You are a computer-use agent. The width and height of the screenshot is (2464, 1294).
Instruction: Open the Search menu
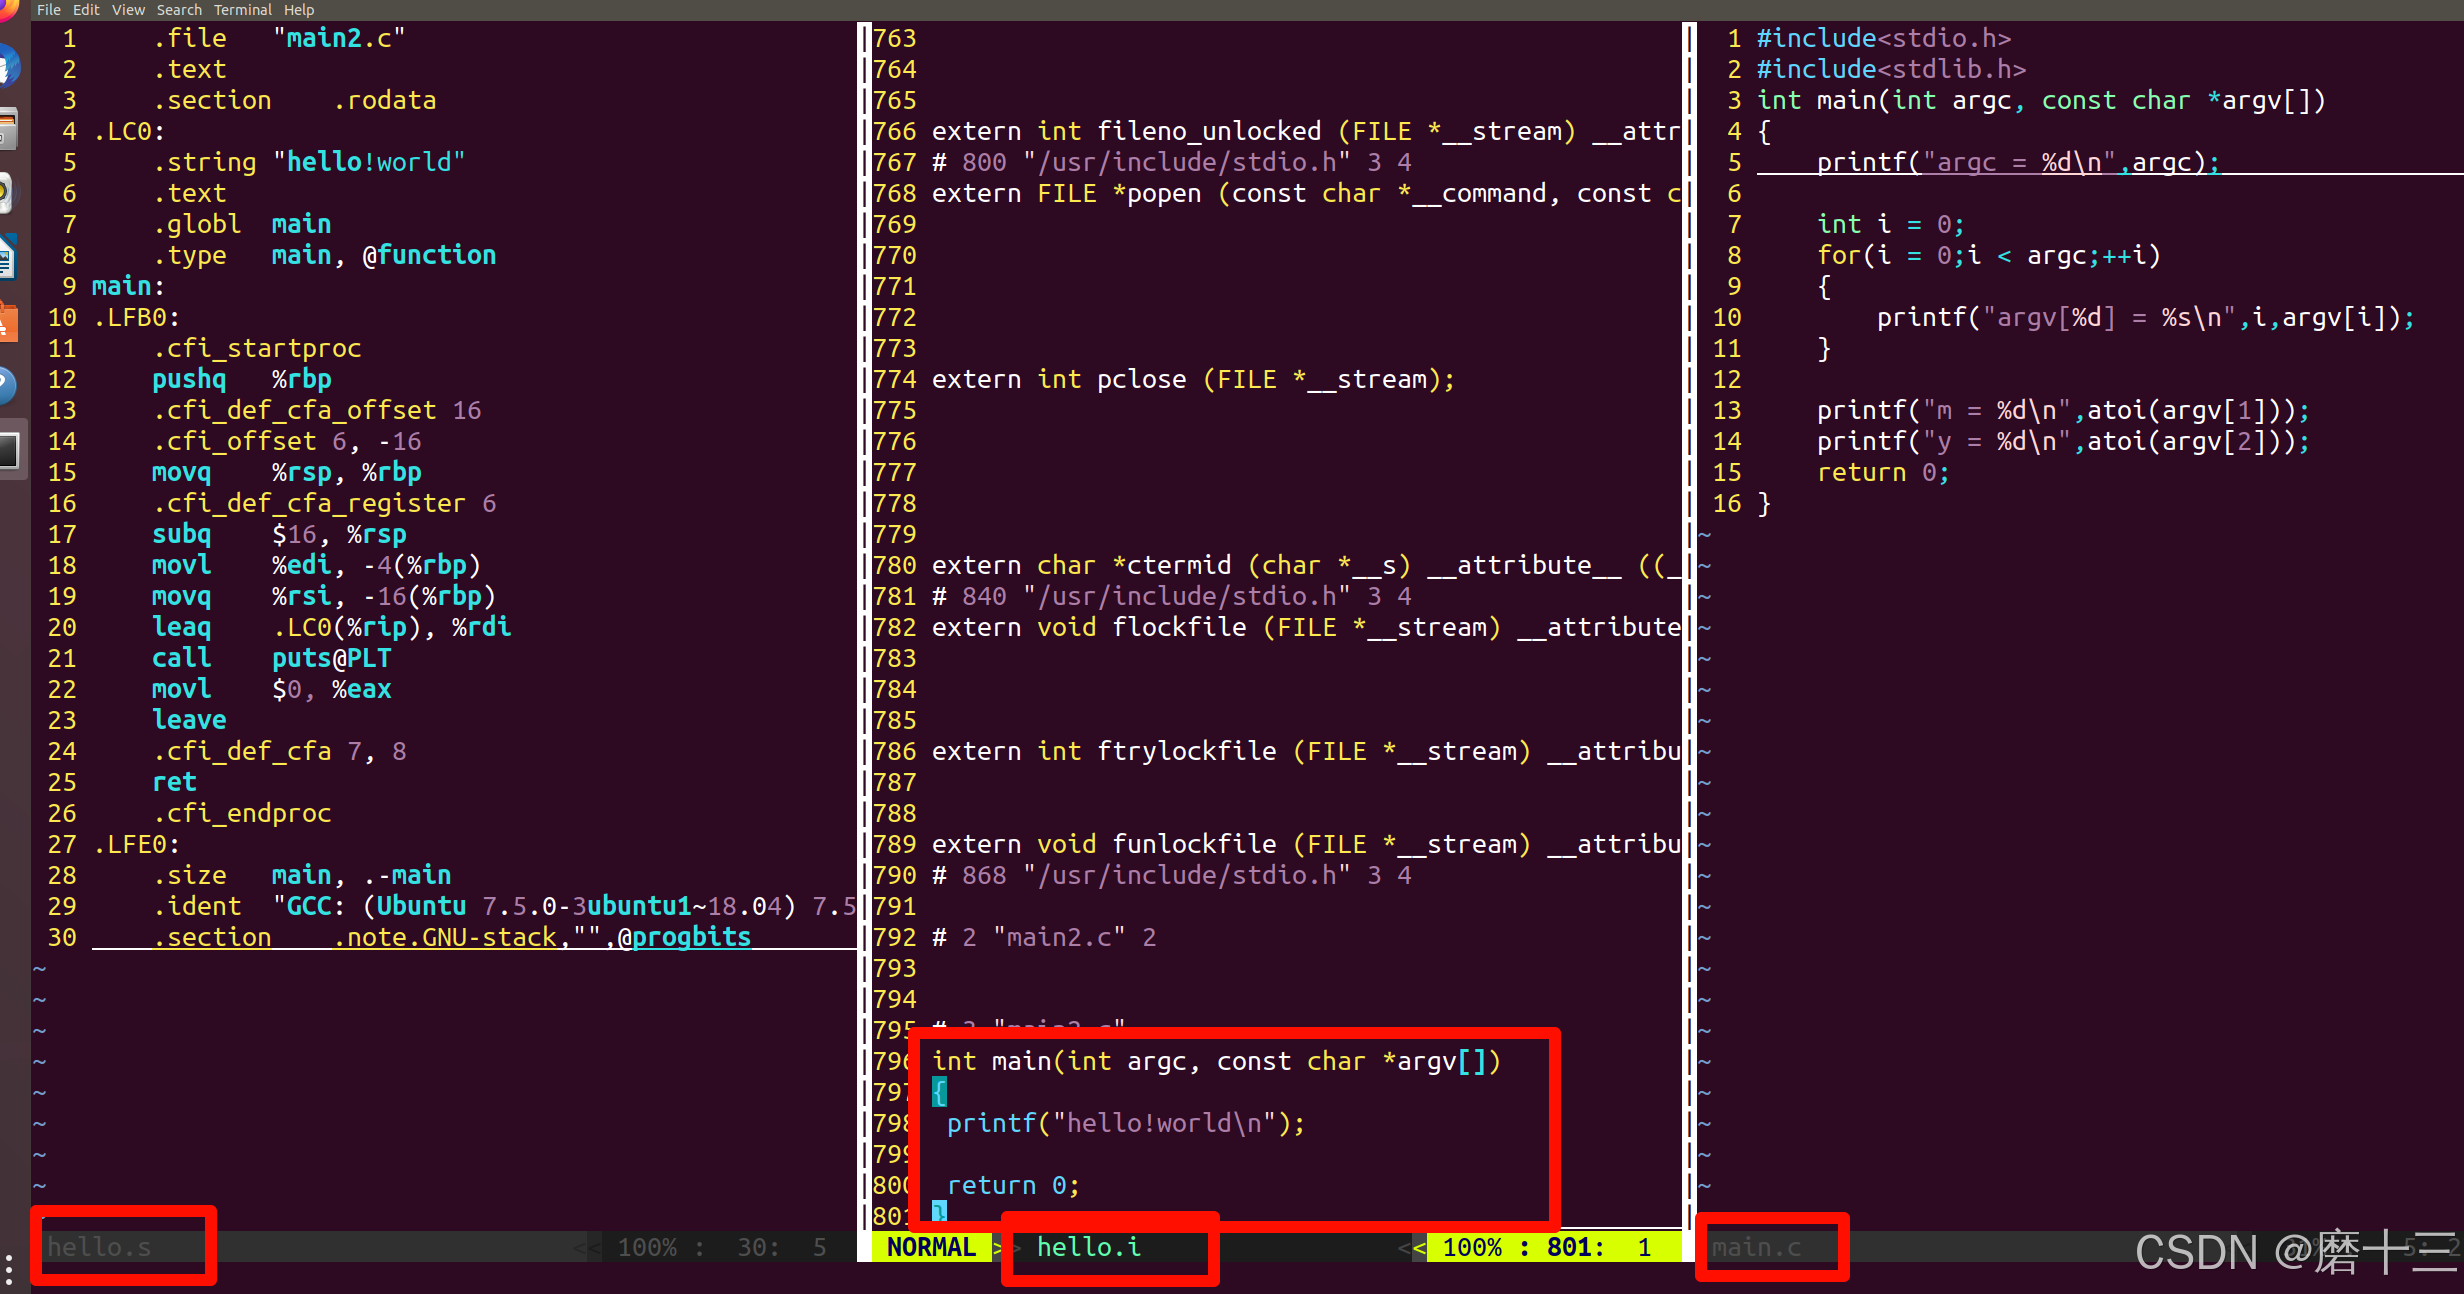coord(179,10)
